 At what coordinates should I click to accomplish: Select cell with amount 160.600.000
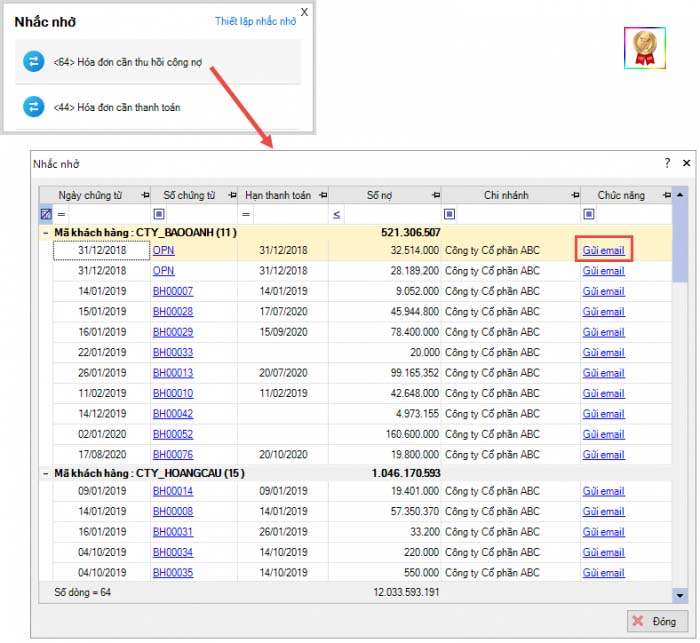point(384,434)
